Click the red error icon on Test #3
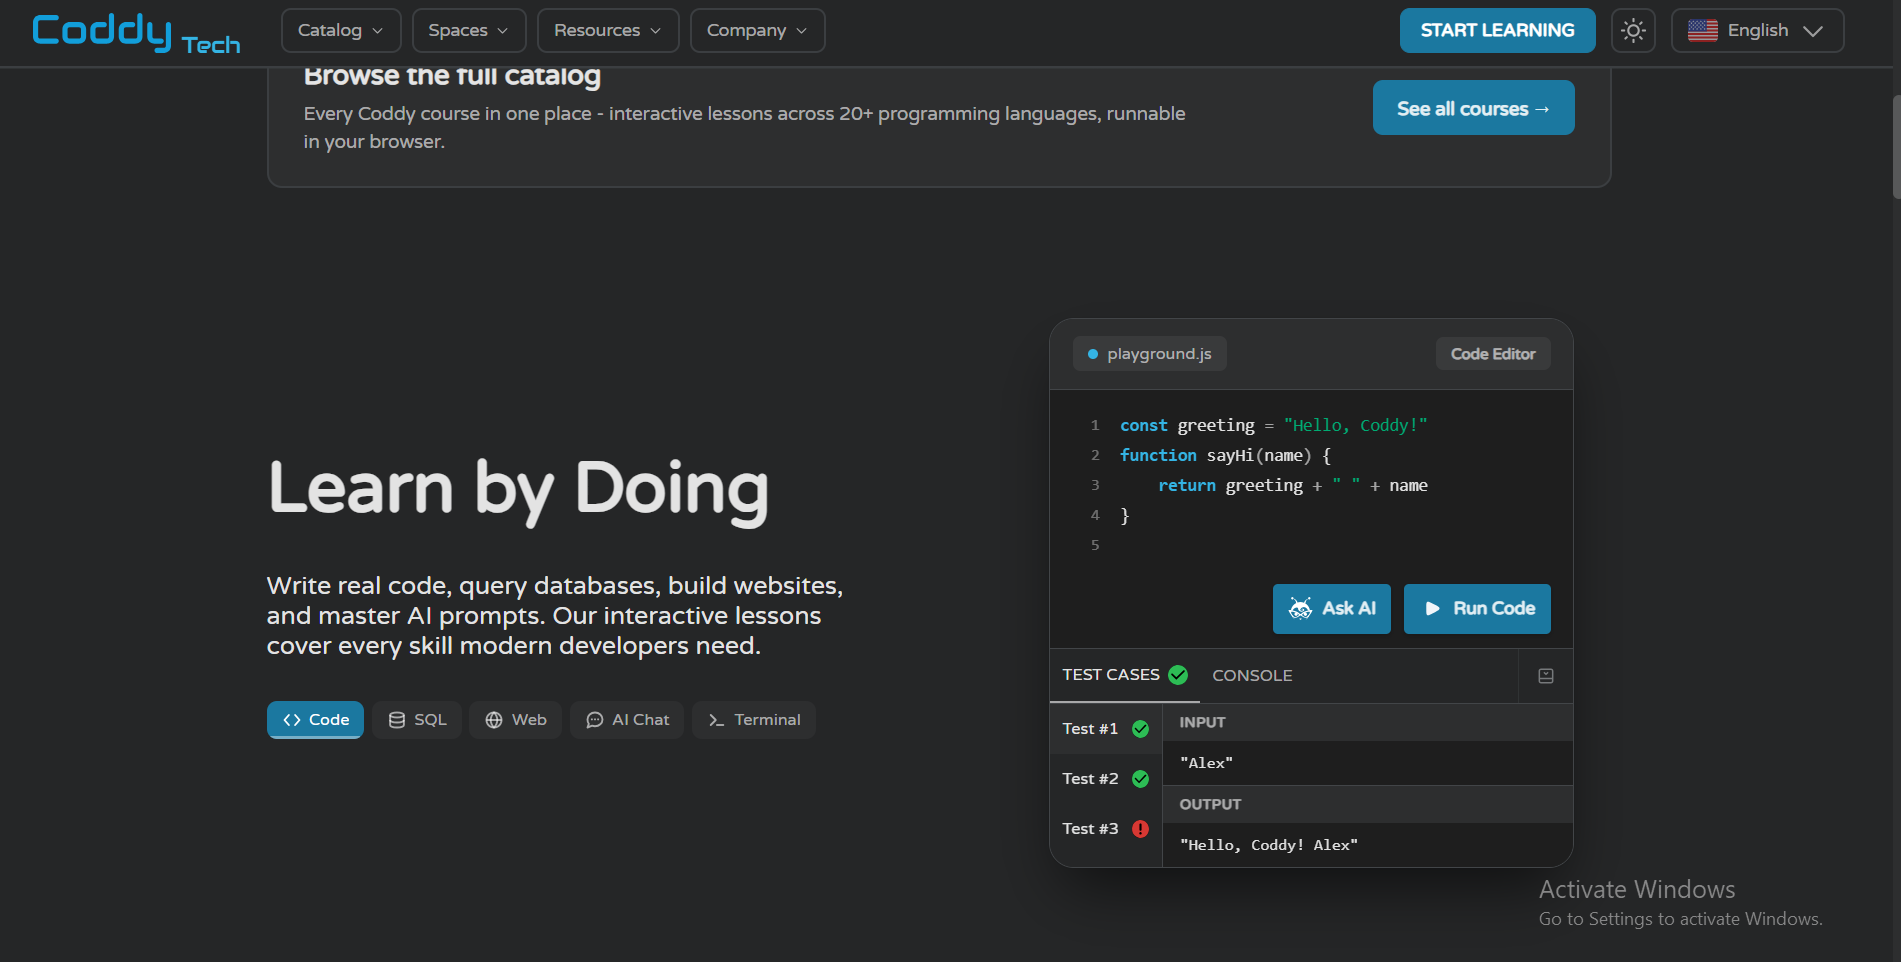The image size is (1901, 962). 1140,829
